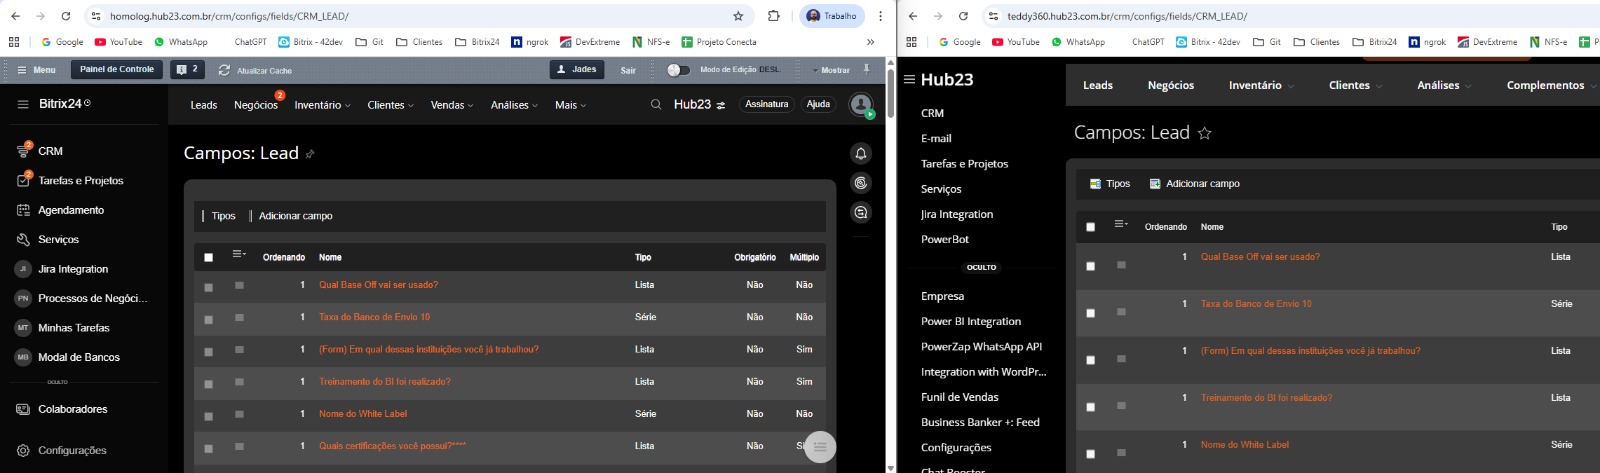Toggle the Modo de Edição switch
The height and width of the screenshot is (473, 1600).
pyautogui.click(x=678, y=70)
